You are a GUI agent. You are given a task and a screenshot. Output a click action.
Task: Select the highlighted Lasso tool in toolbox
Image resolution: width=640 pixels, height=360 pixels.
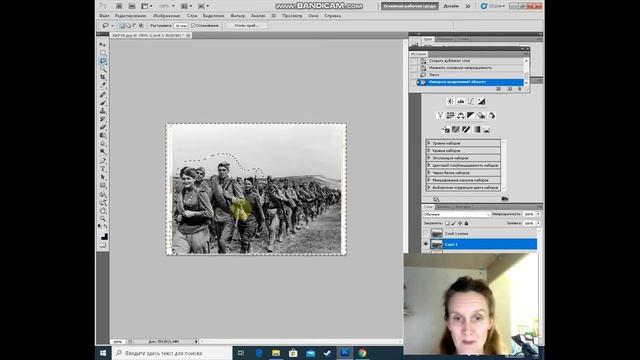pos(103,61)
